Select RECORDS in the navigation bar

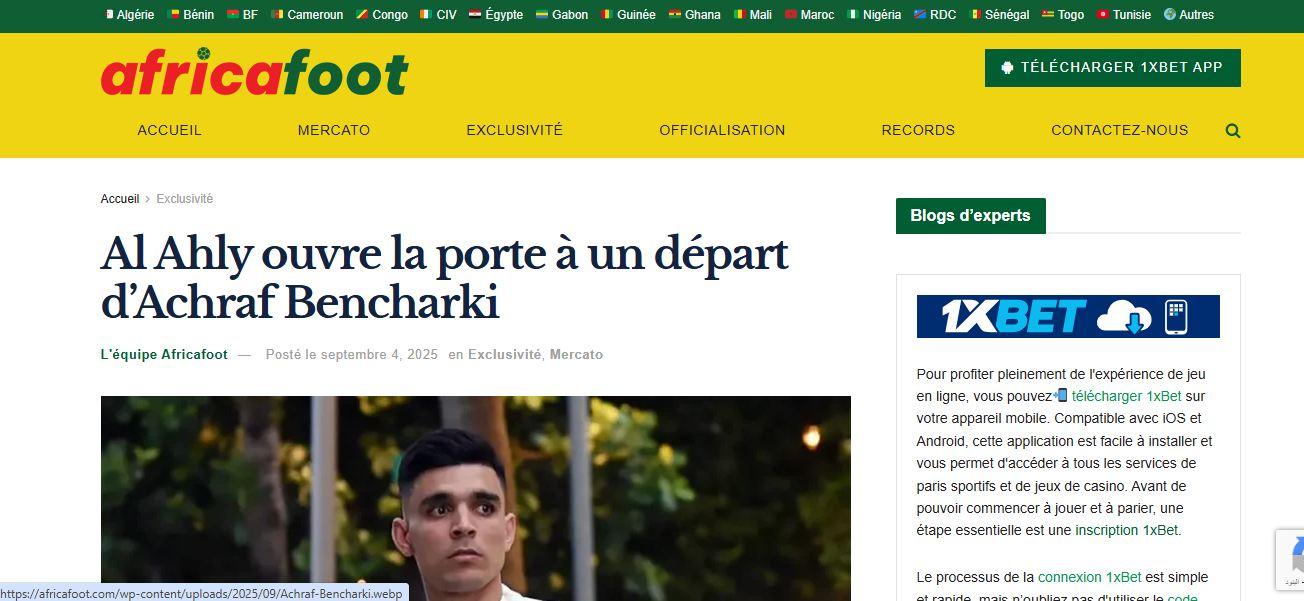[918, 130]
